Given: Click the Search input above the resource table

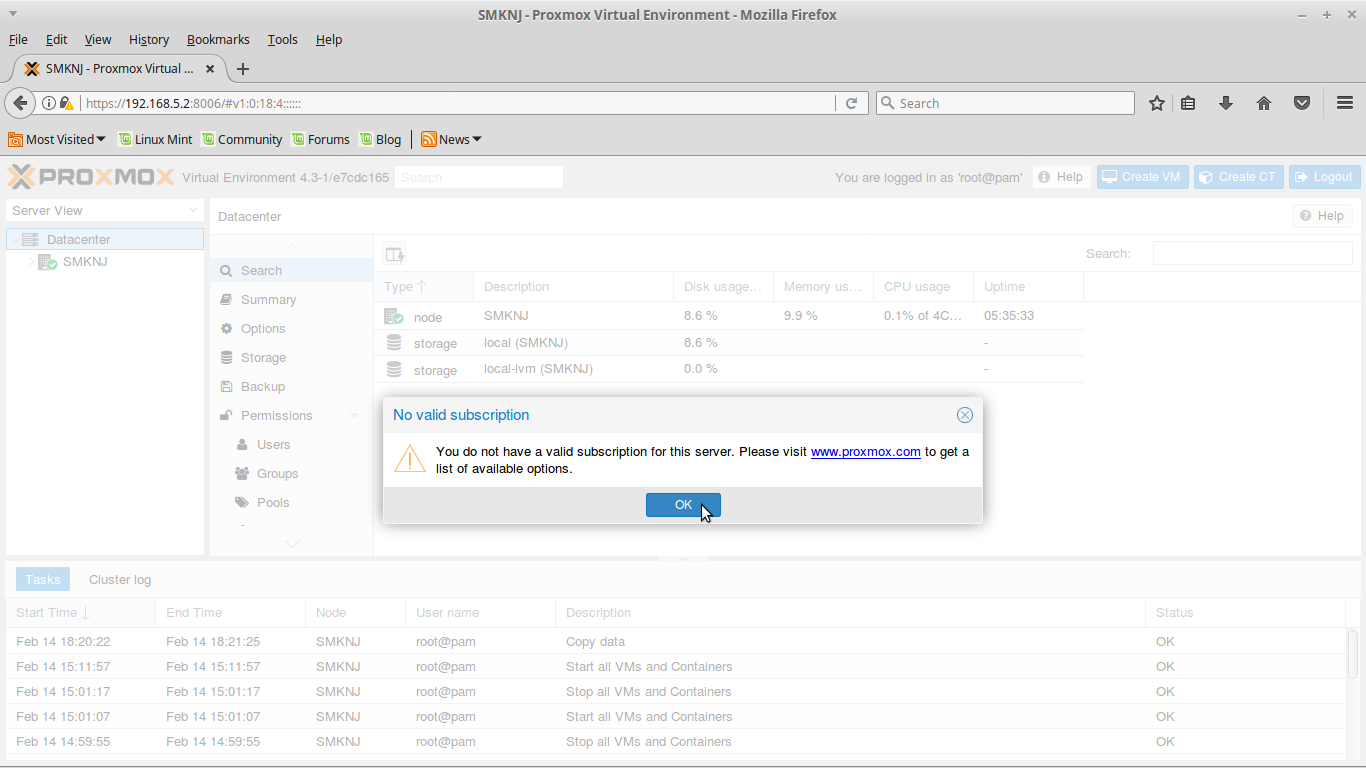Looking at the screenshot, I should click(1252, 254).
